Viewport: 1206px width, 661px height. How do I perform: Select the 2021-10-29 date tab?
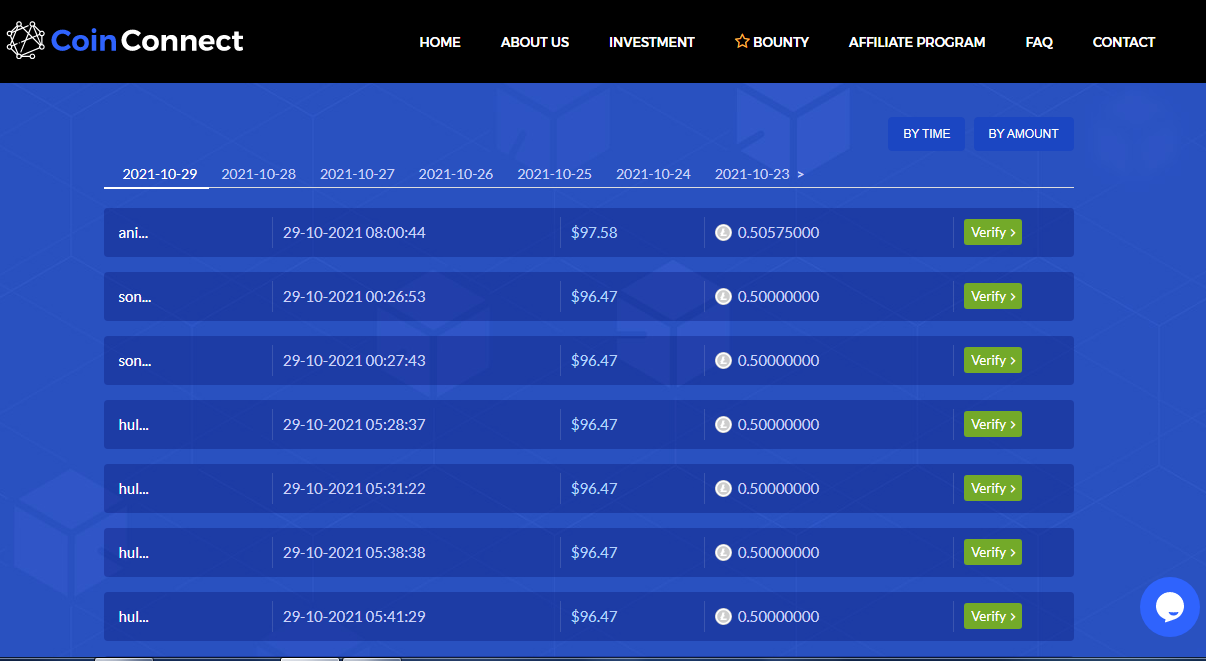(160, 174)
